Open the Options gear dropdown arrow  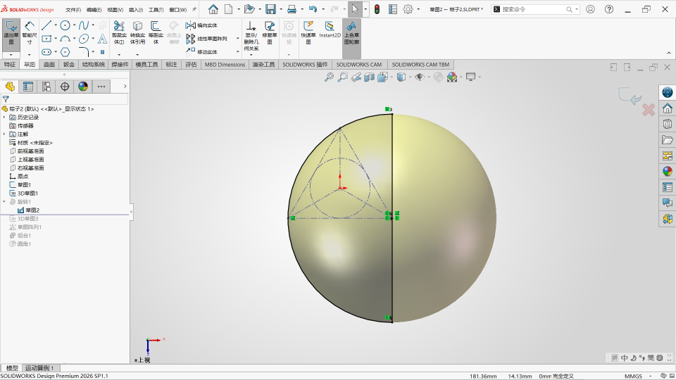pyautogui.click(x=418, y=9)
